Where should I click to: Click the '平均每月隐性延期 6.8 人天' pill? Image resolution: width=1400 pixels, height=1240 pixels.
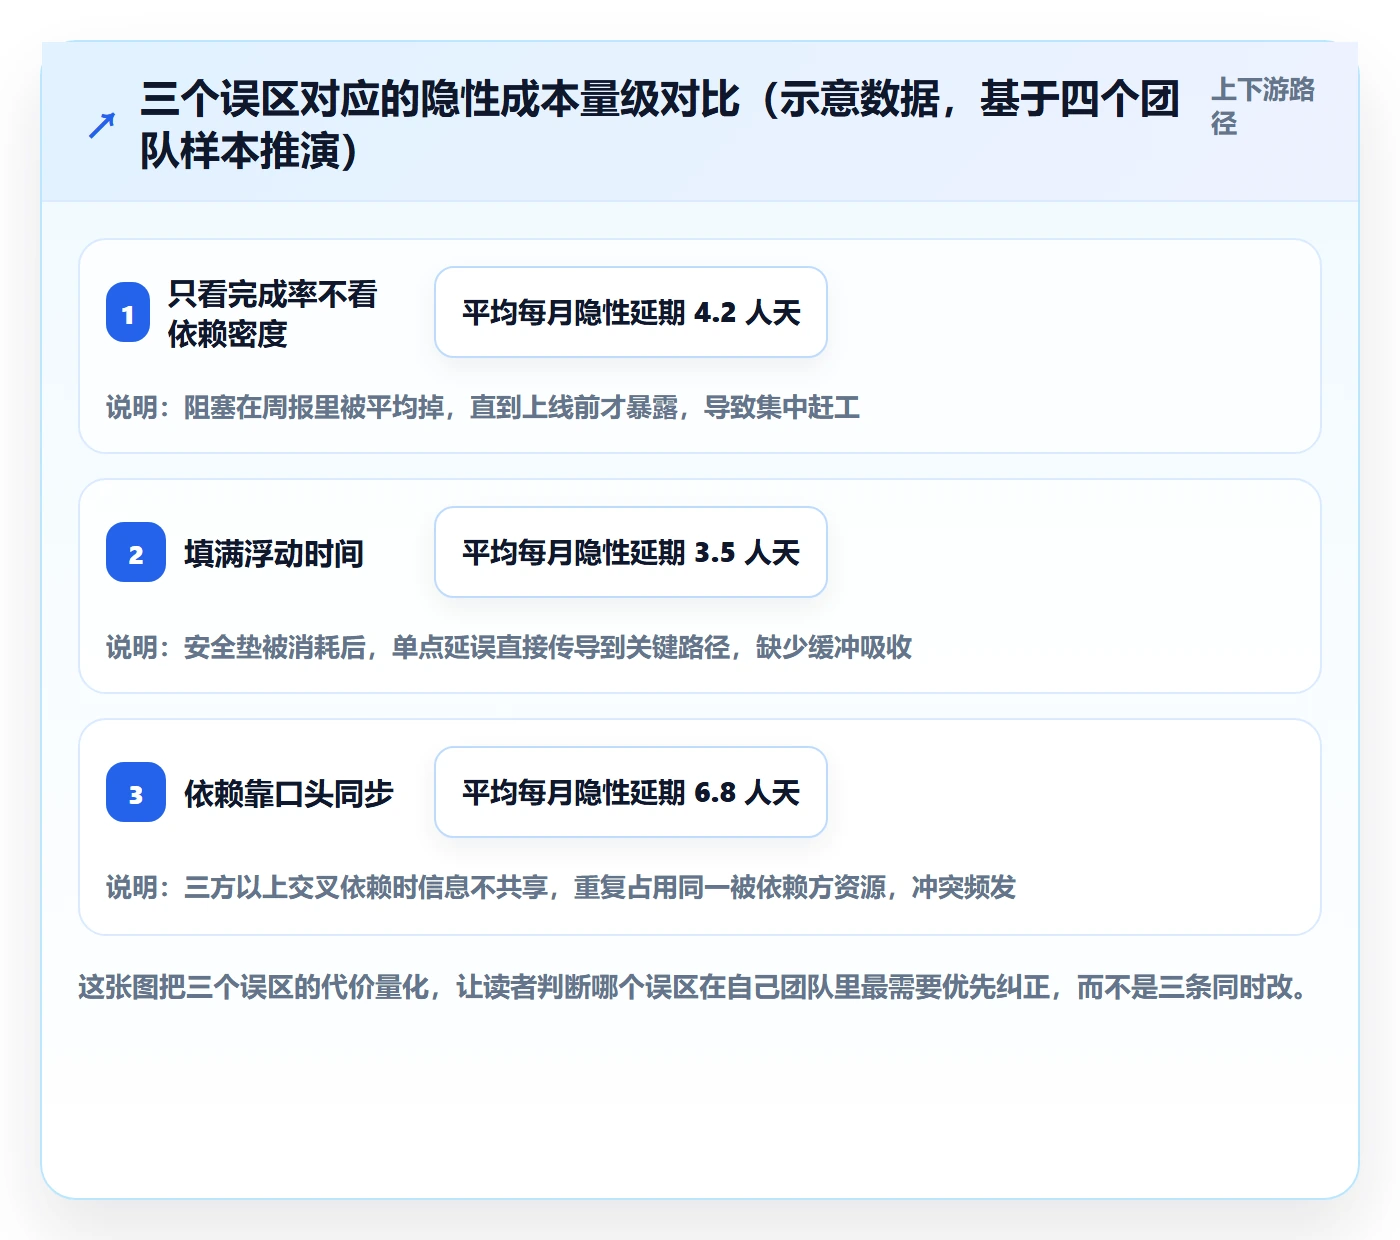631,792
